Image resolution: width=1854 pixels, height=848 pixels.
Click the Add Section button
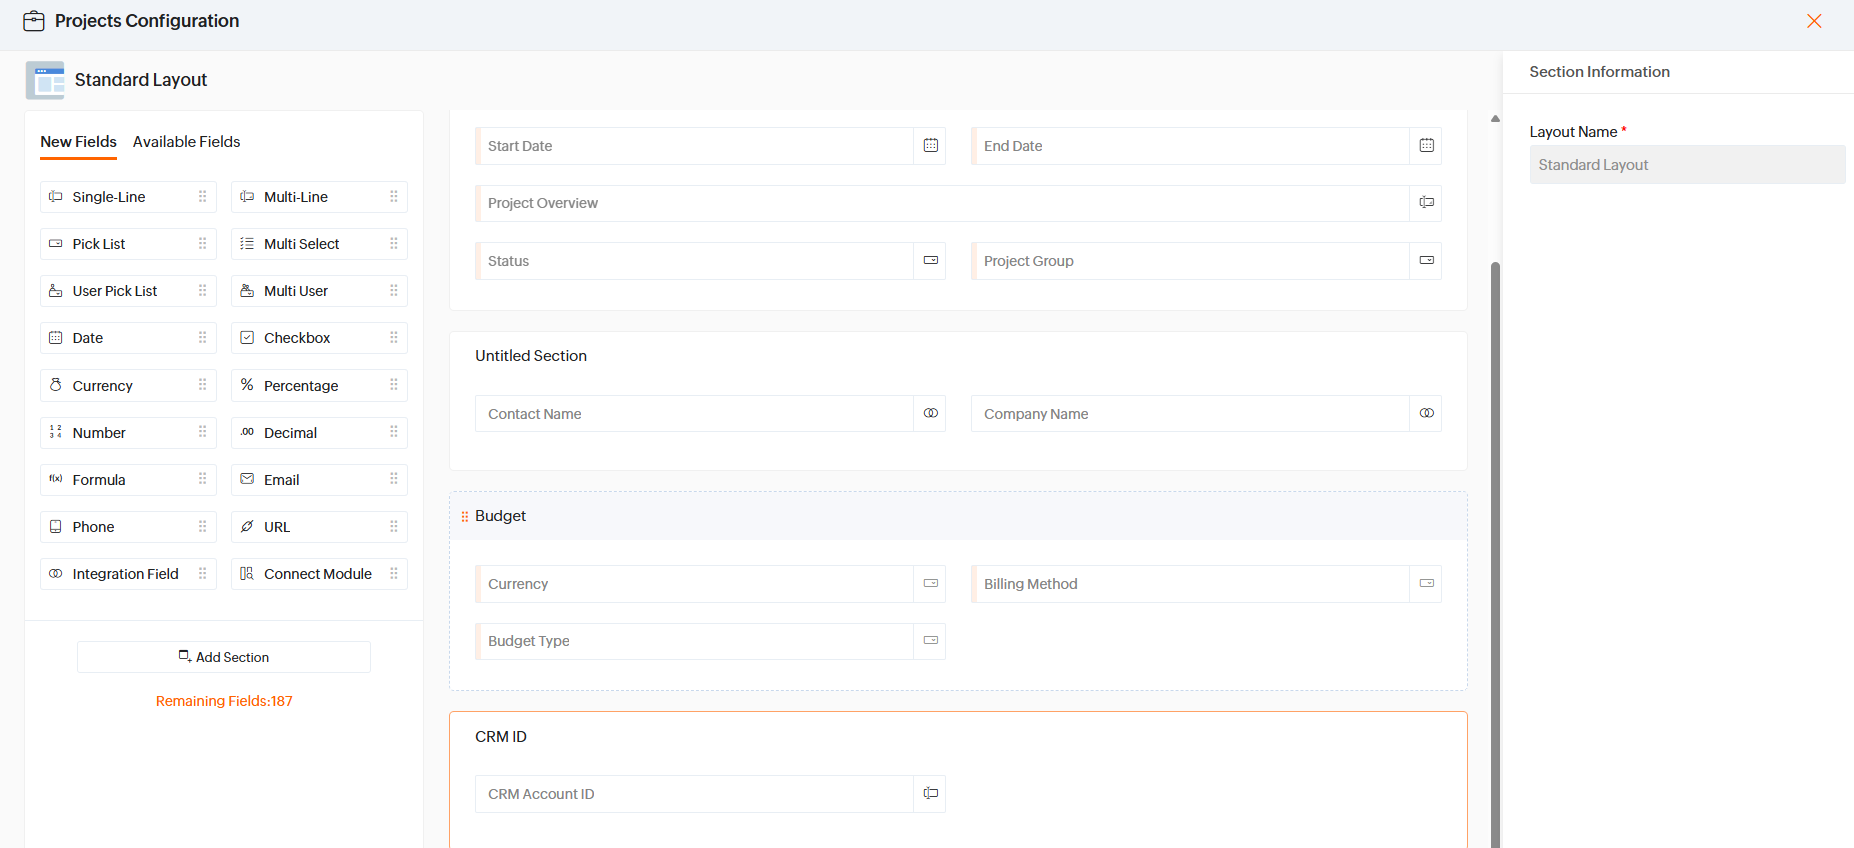tap(224, 657)
